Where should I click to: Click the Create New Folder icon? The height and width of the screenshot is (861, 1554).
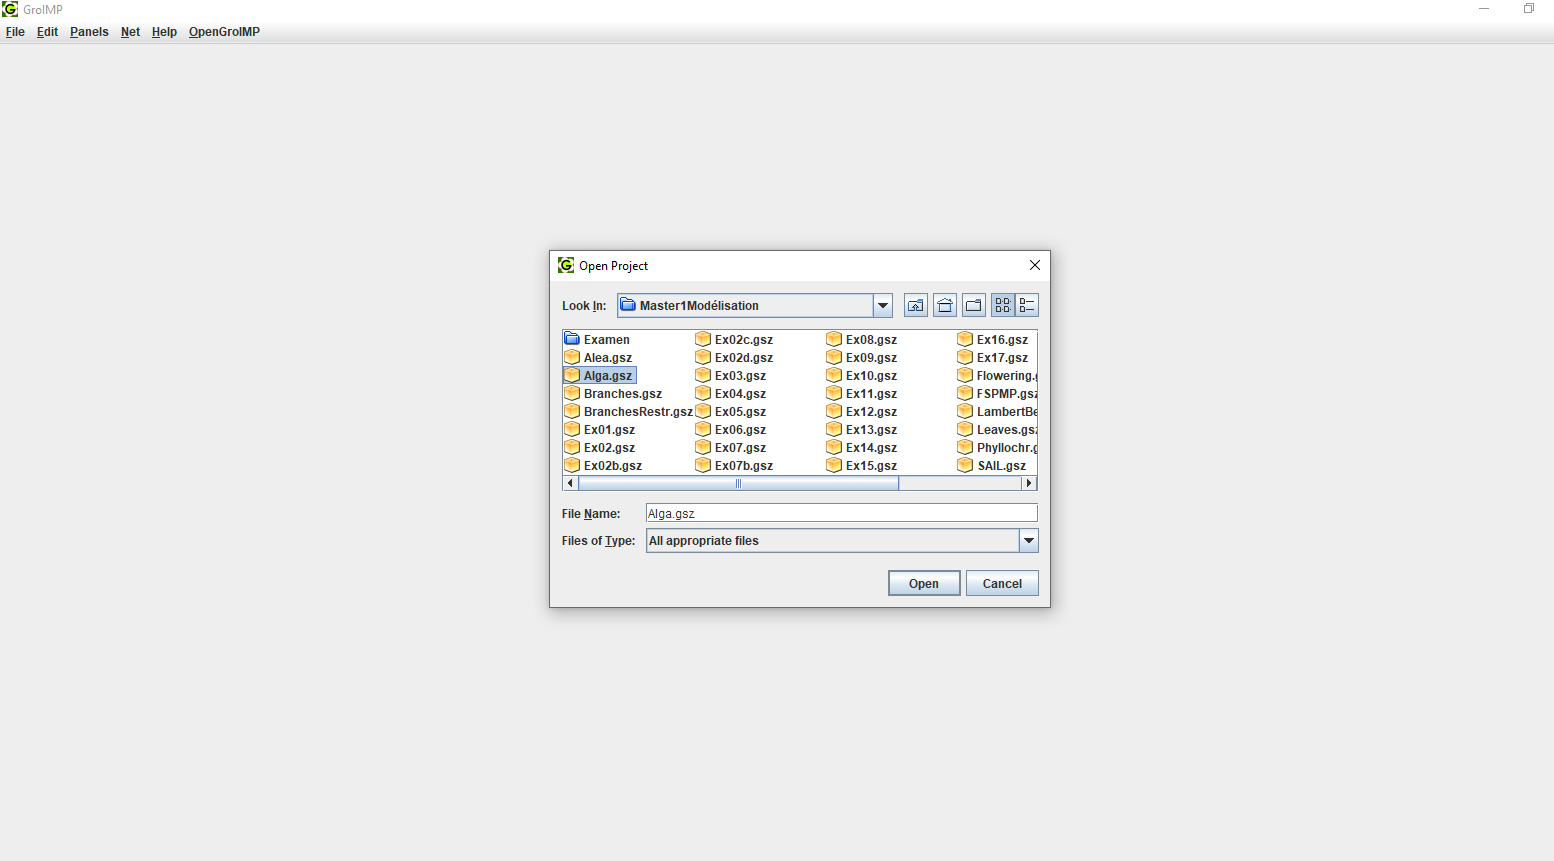tap(973, 306)
